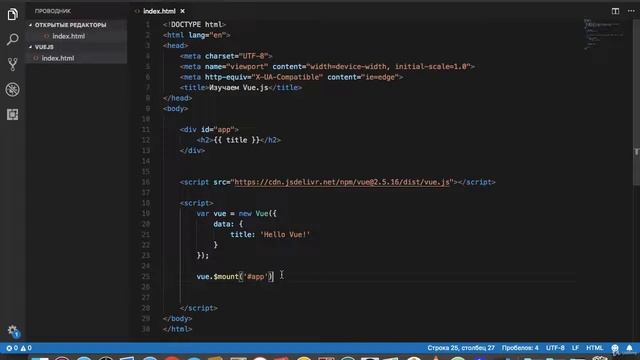Image resolution: width=640 pixels, height=360 pixels.
Task: Close the index.html editor tab
Action: pos(182,11)
